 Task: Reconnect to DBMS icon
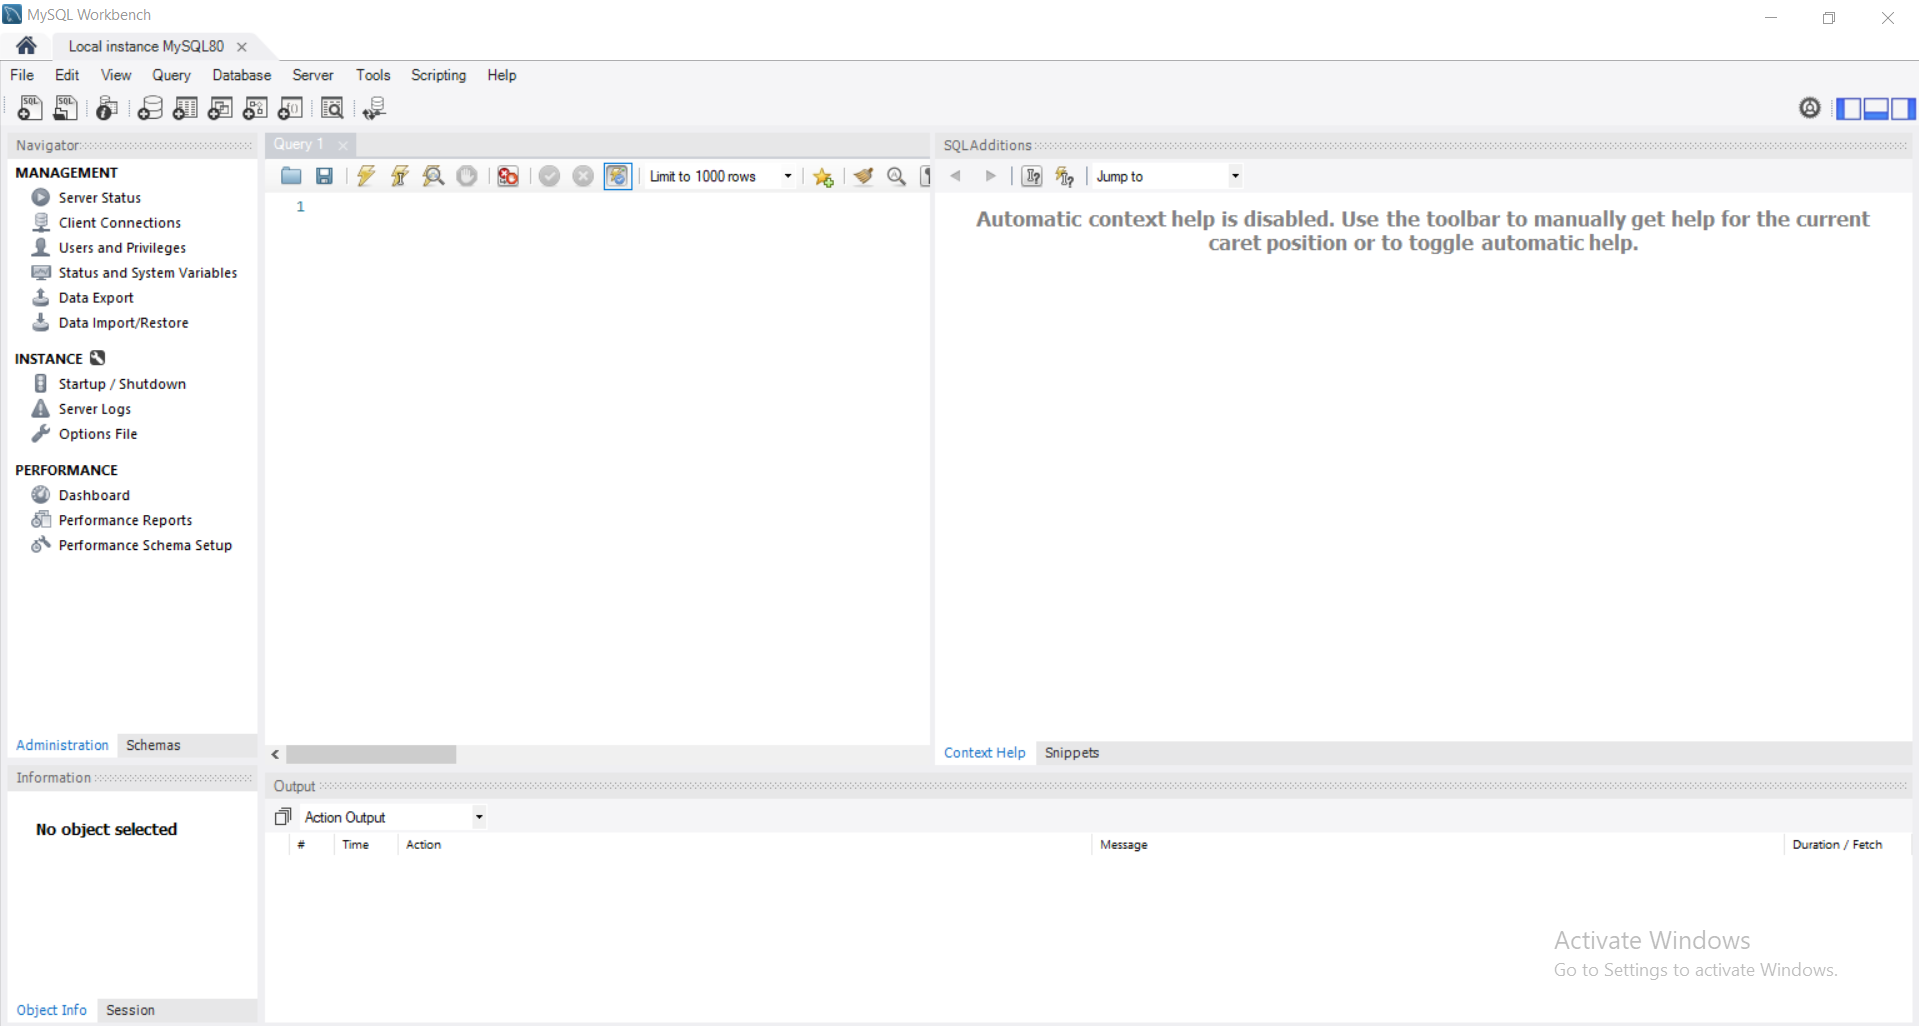click(x=374, y=108)
